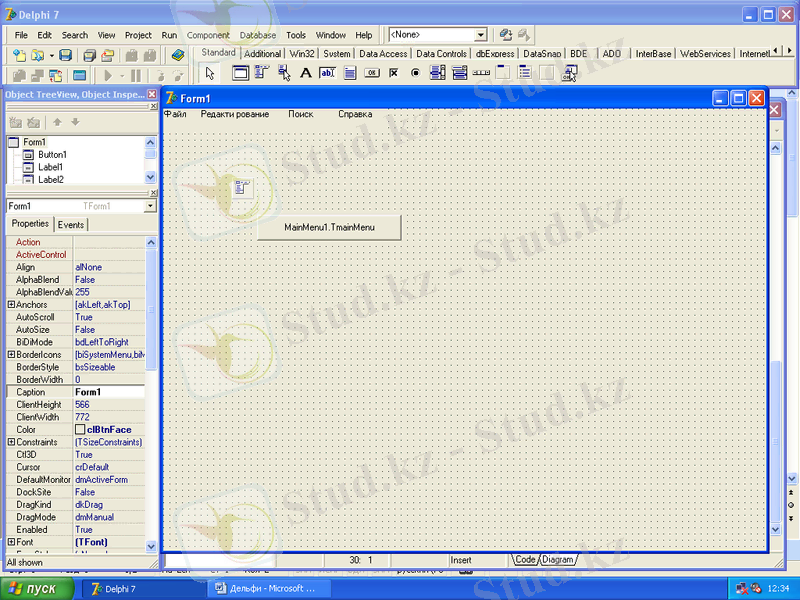The image size is (800, 600).
Task: Switch to the Additional palette tab
Action: tap(262, 54)
